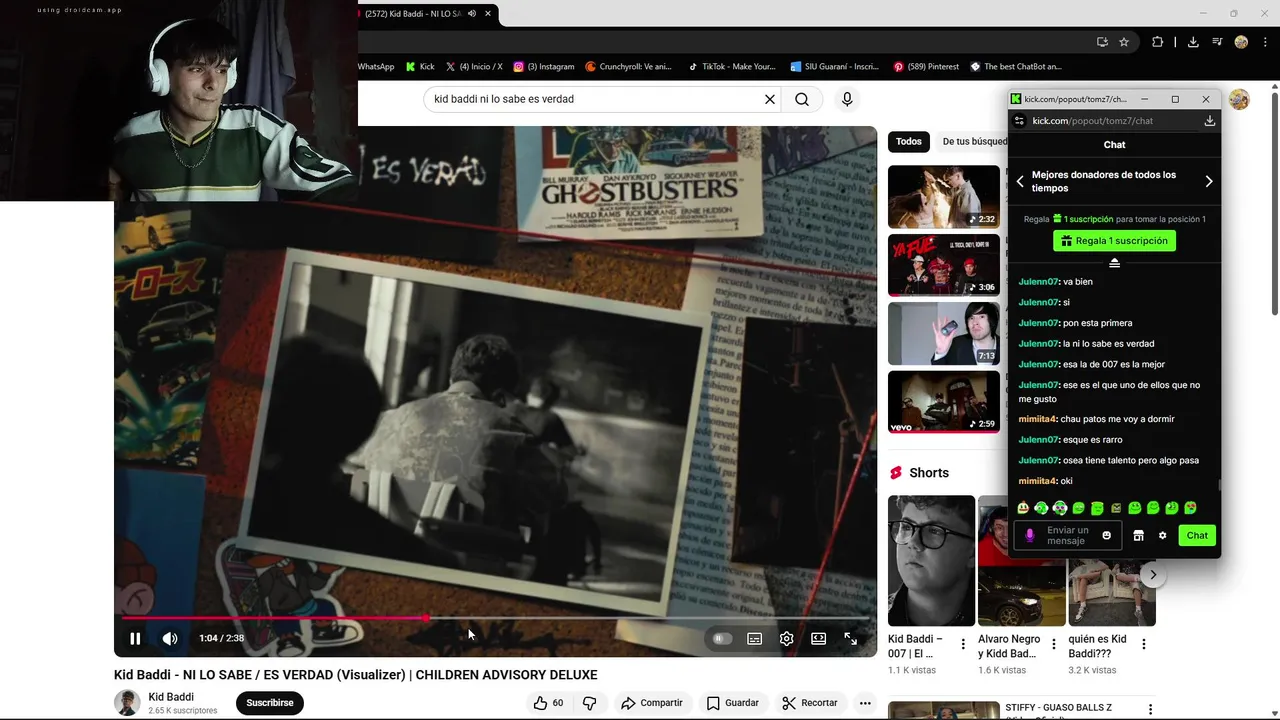The image size is (1280, 720).
Task: Click the Recortar clip button
Action: (x=809, y=703)
